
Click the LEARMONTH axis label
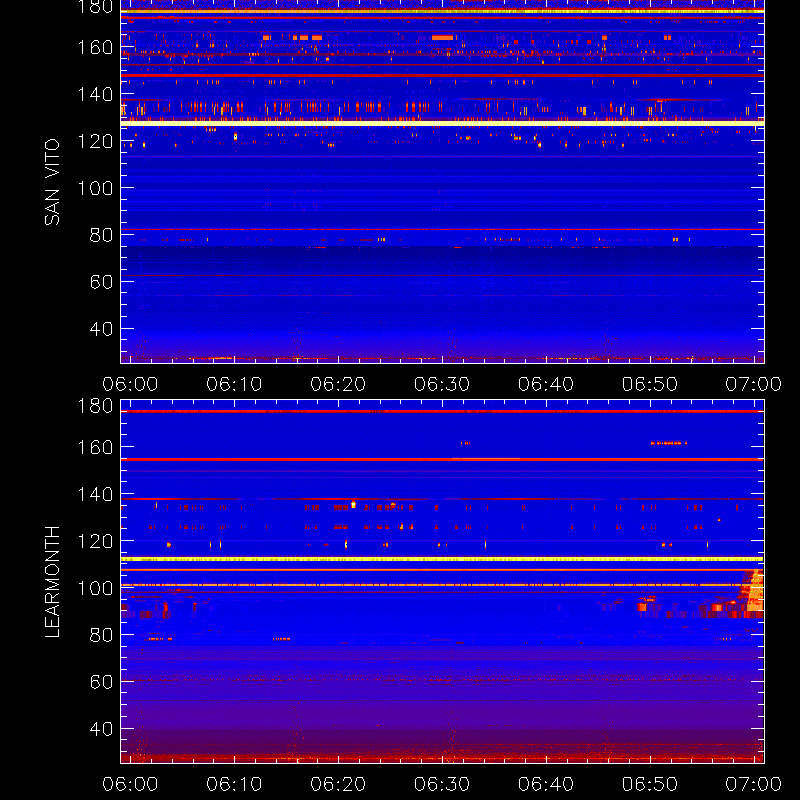pos(52,582)
